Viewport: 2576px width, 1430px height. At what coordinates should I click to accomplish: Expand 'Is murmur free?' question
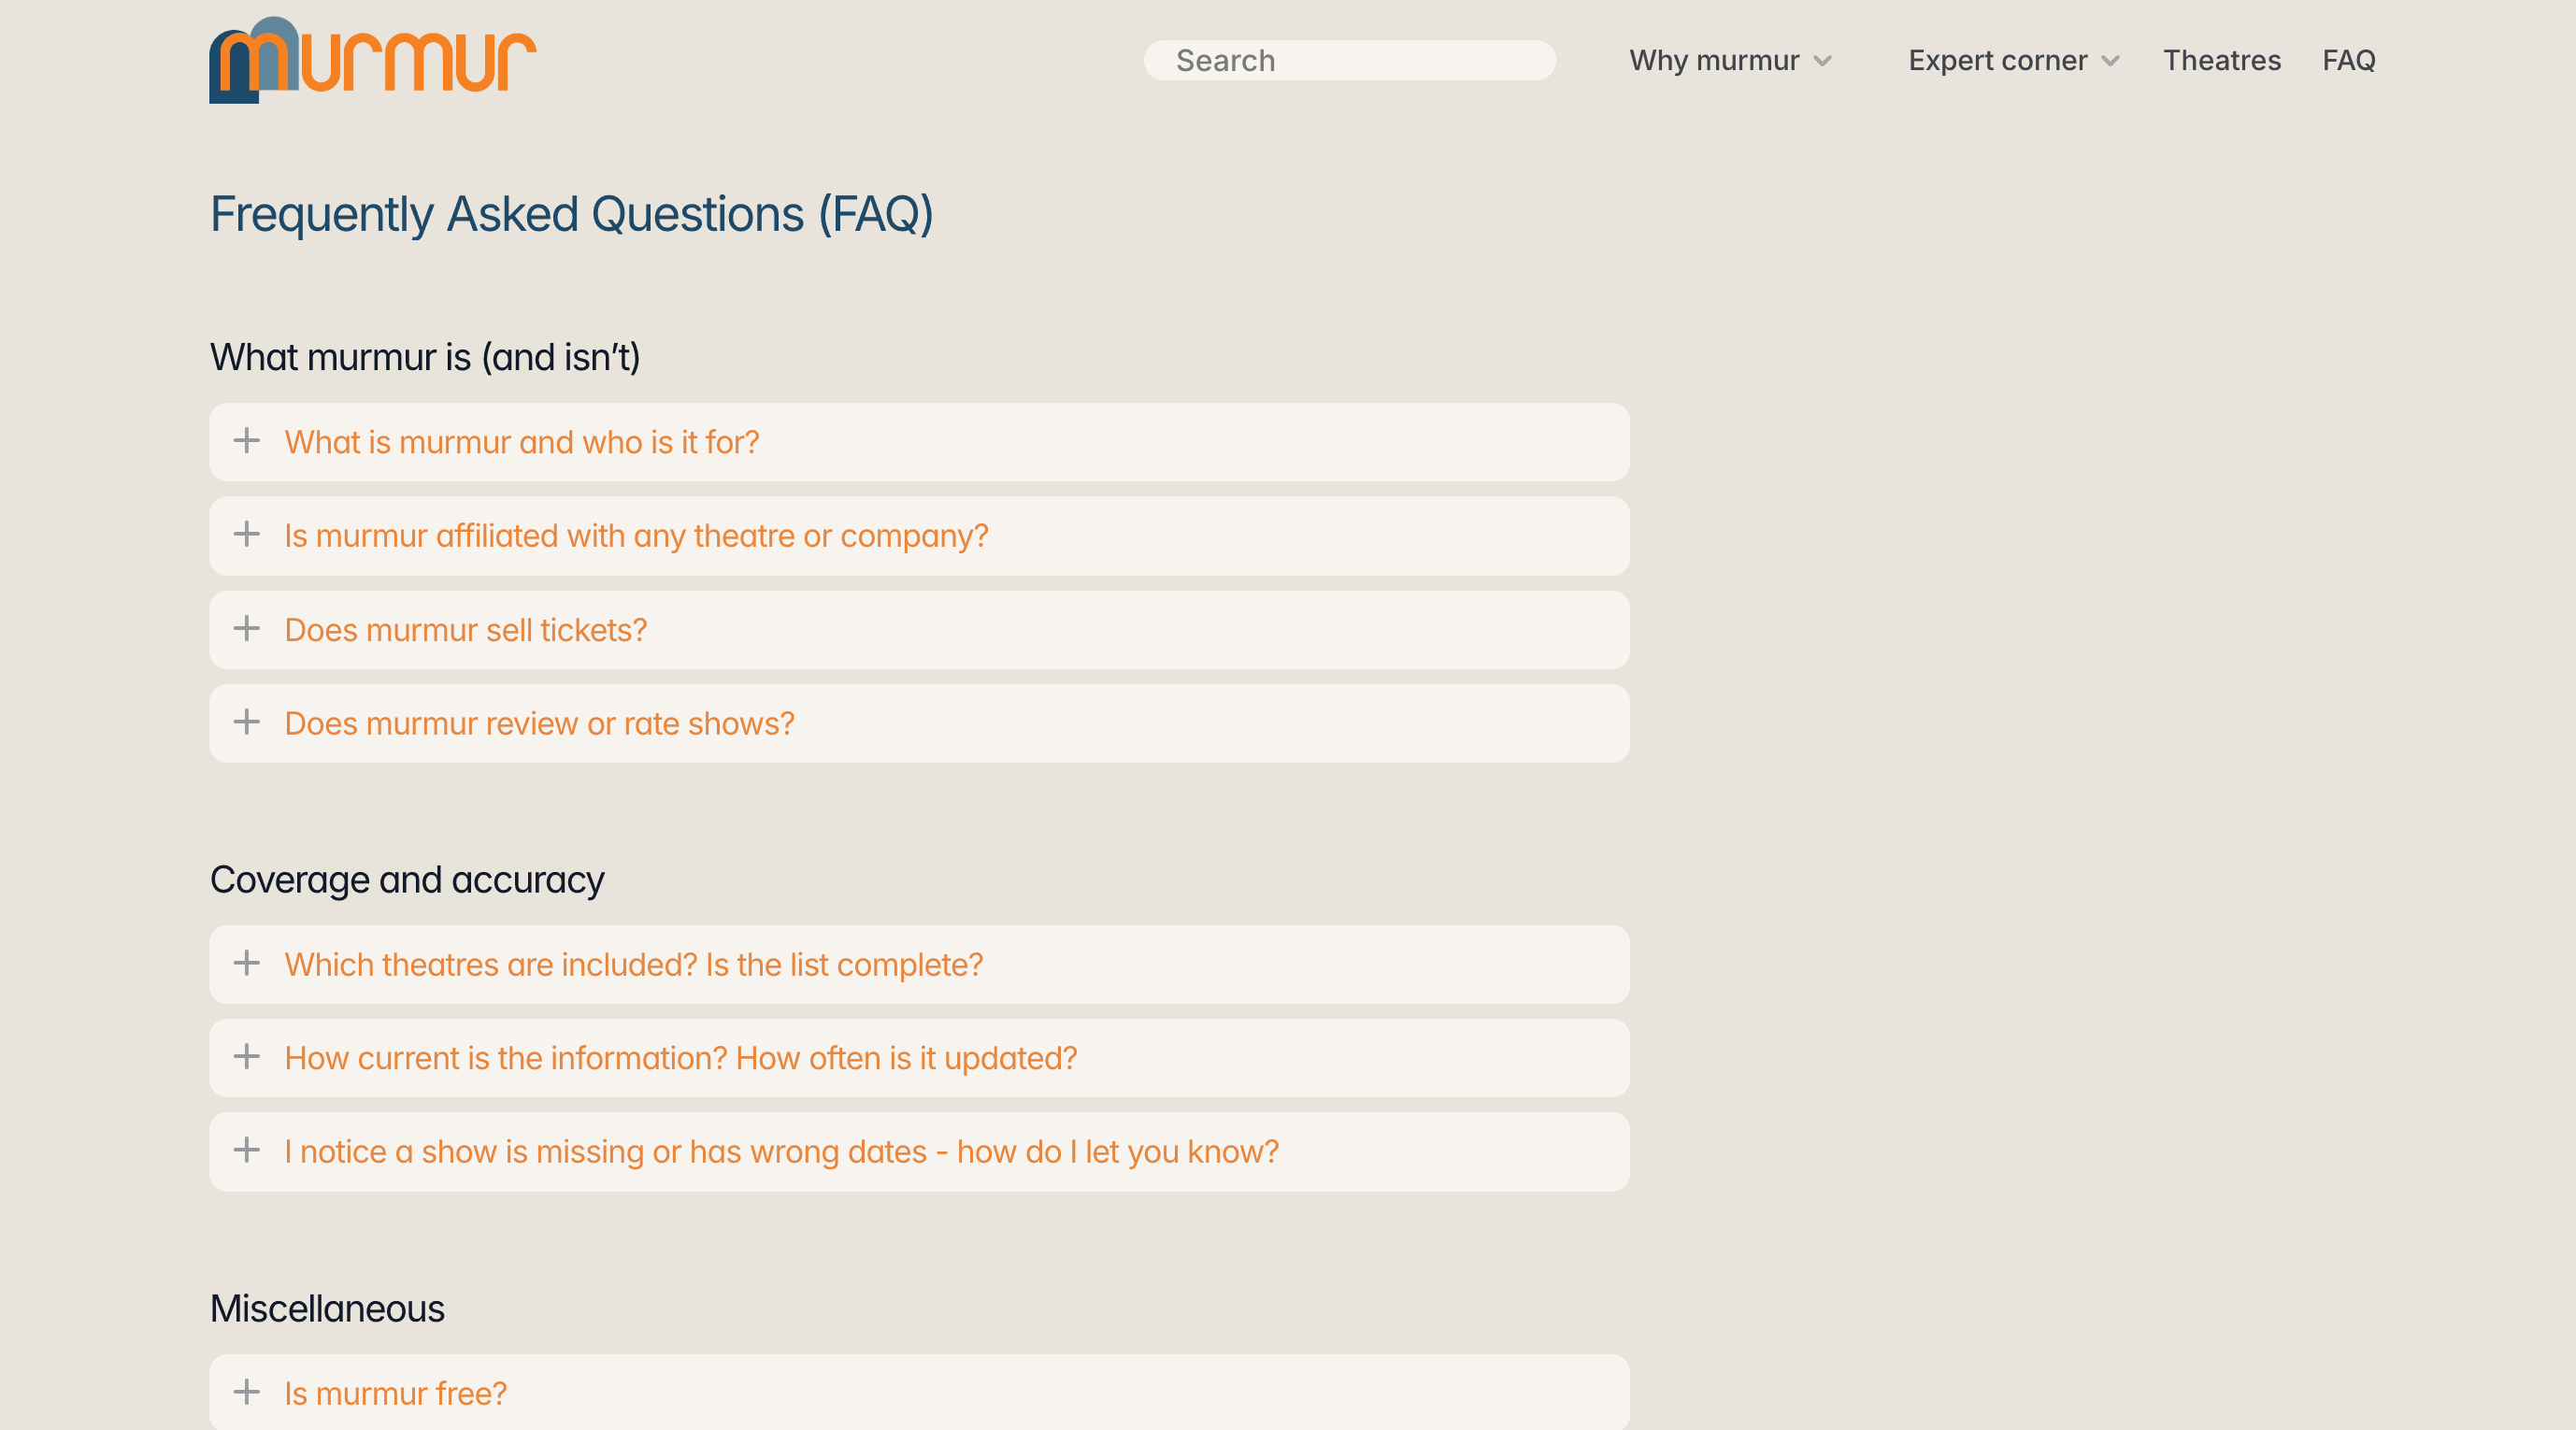919,1393
